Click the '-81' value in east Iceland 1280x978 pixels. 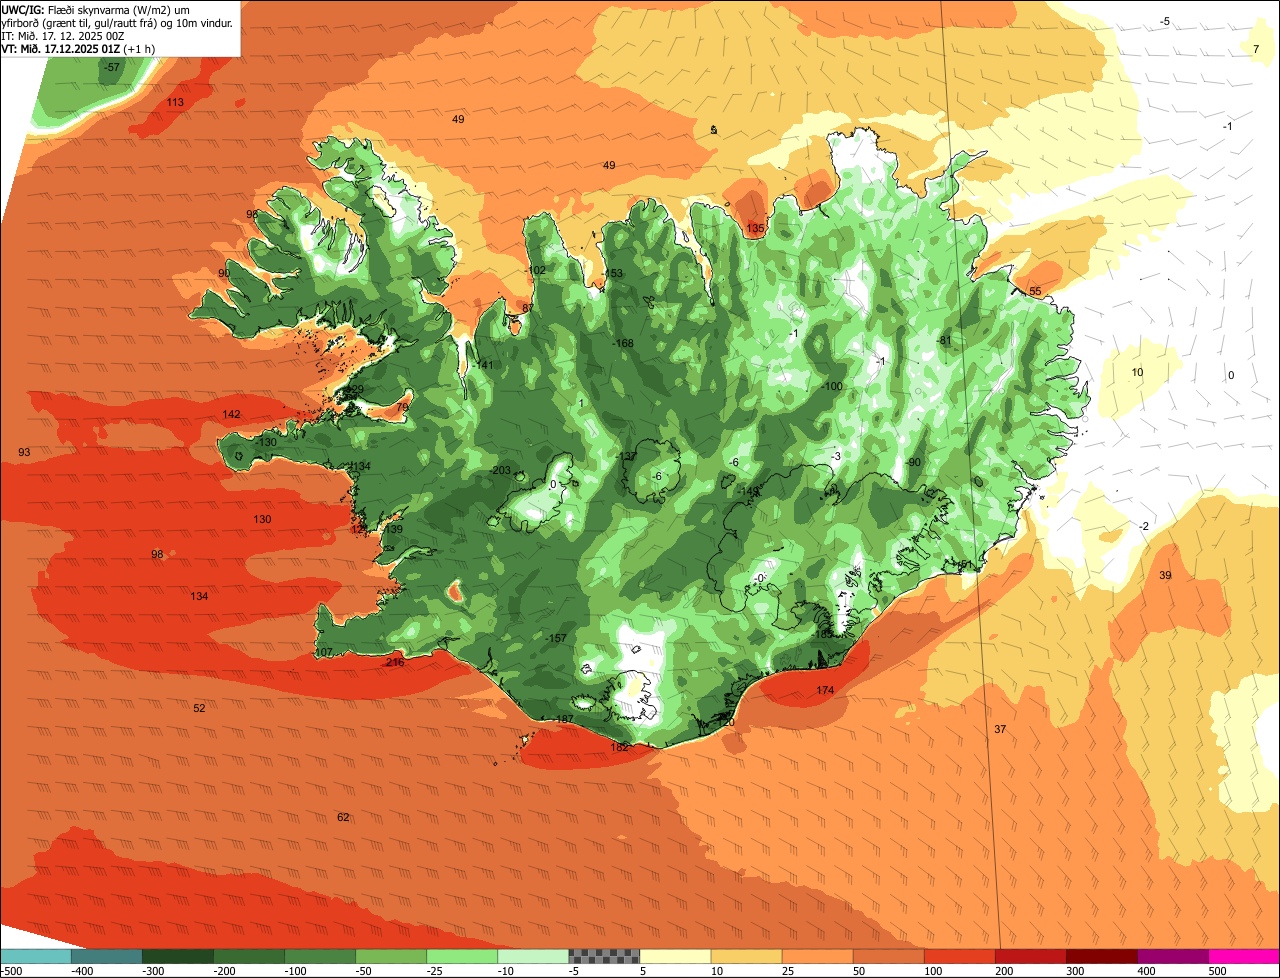[944, 340]
